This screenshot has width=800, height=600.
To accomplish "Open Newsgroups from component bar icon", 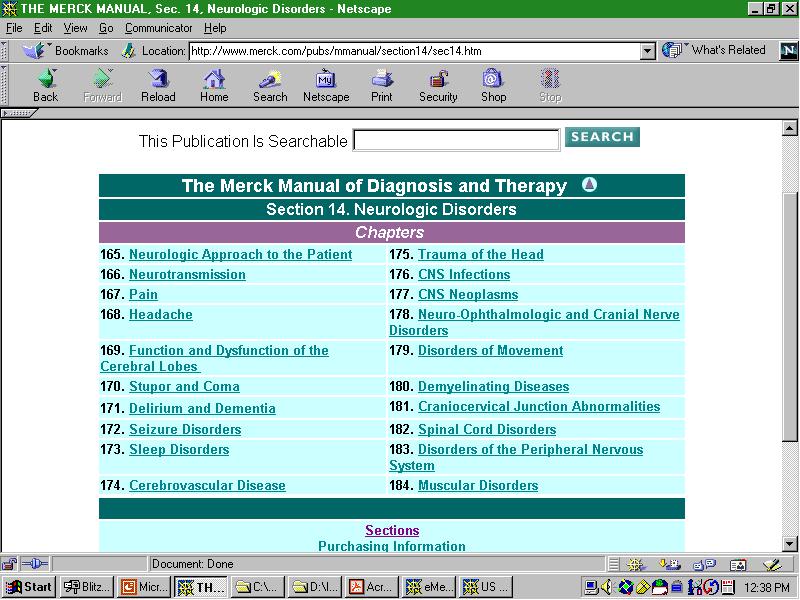I will tap(705, 564).
